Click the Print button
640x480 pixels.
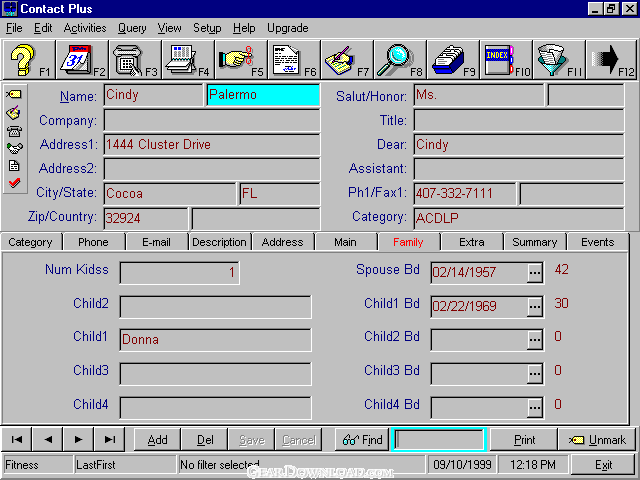(x=524, y=440)
